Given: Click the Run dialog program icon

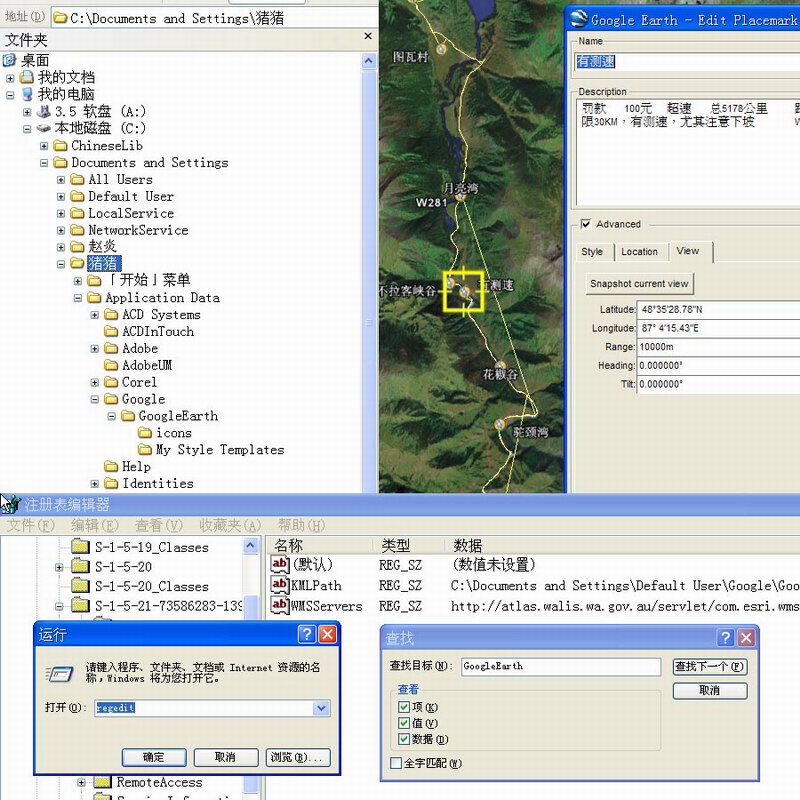Looking at the screenshot, I should (59, 674).
